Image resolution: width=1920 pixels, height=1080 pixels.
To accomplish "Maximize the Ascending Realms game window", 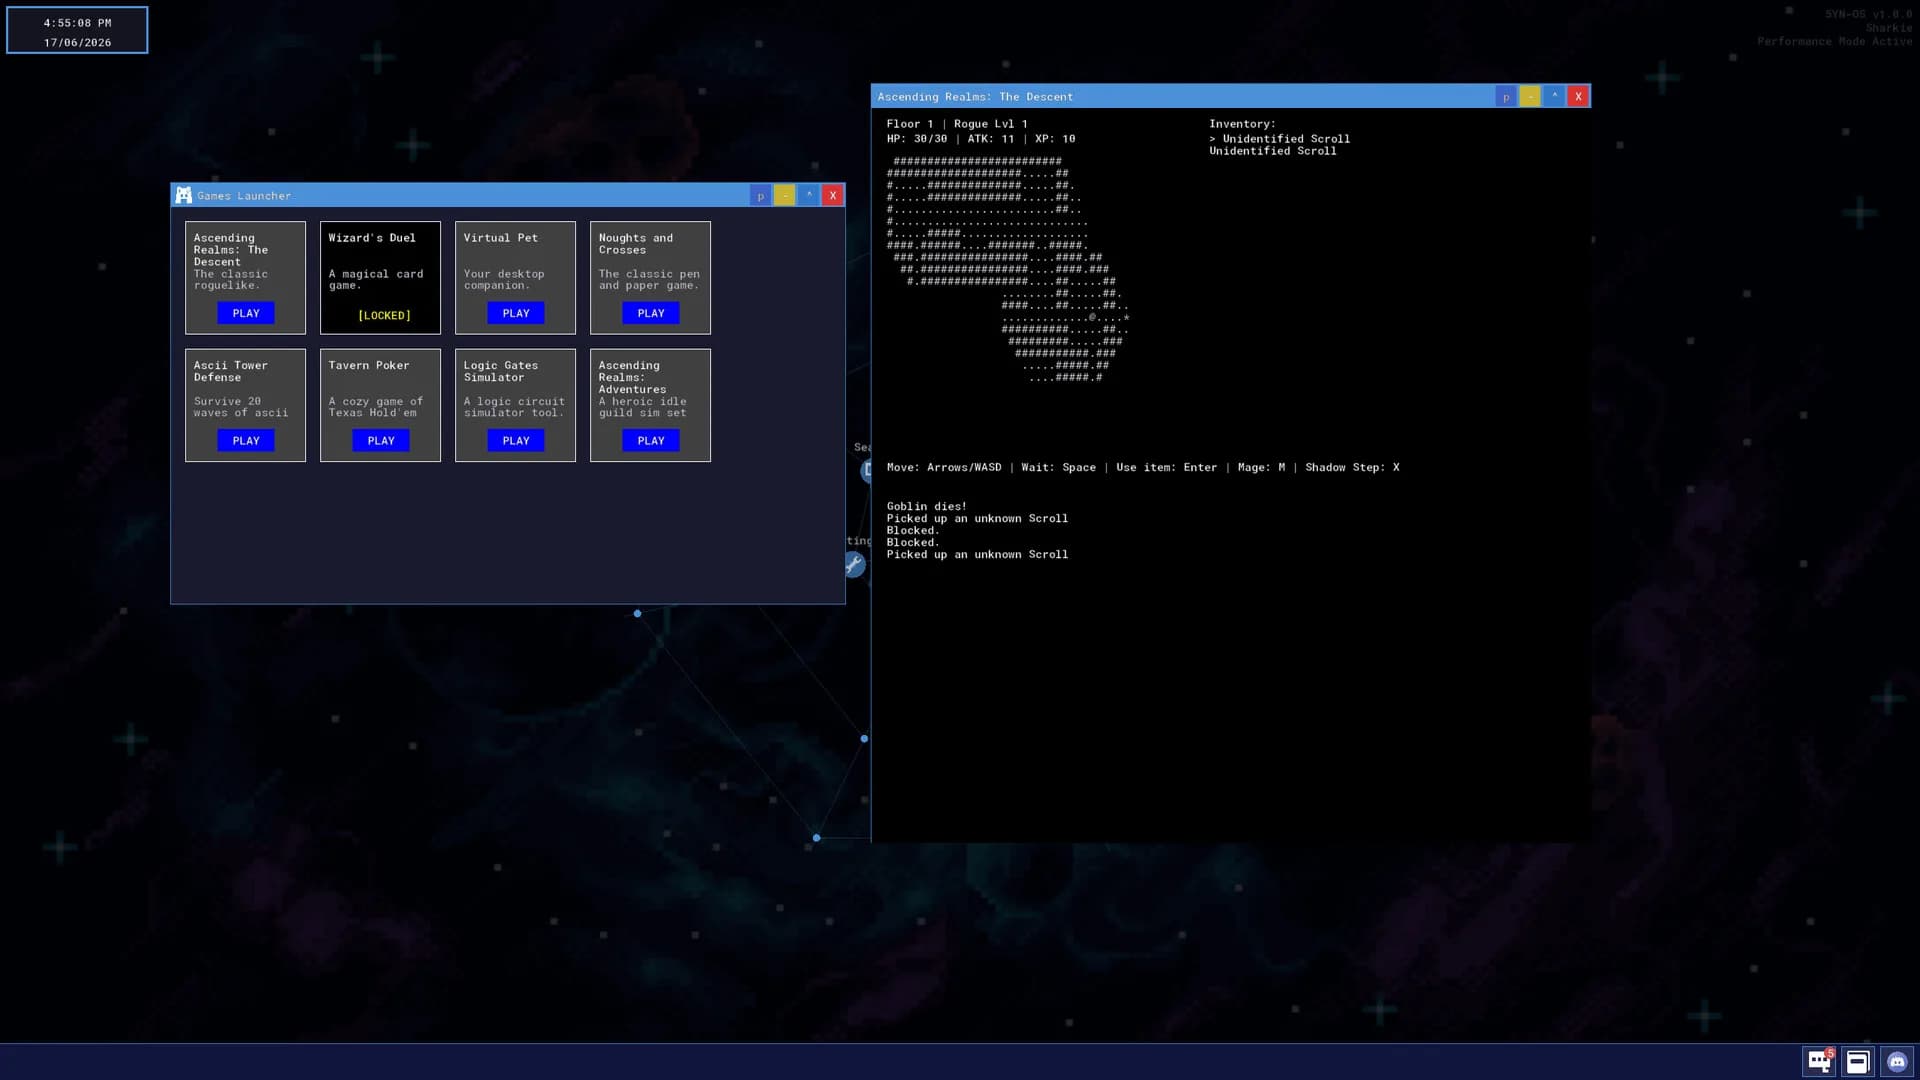I will (x=1554, y=96).
